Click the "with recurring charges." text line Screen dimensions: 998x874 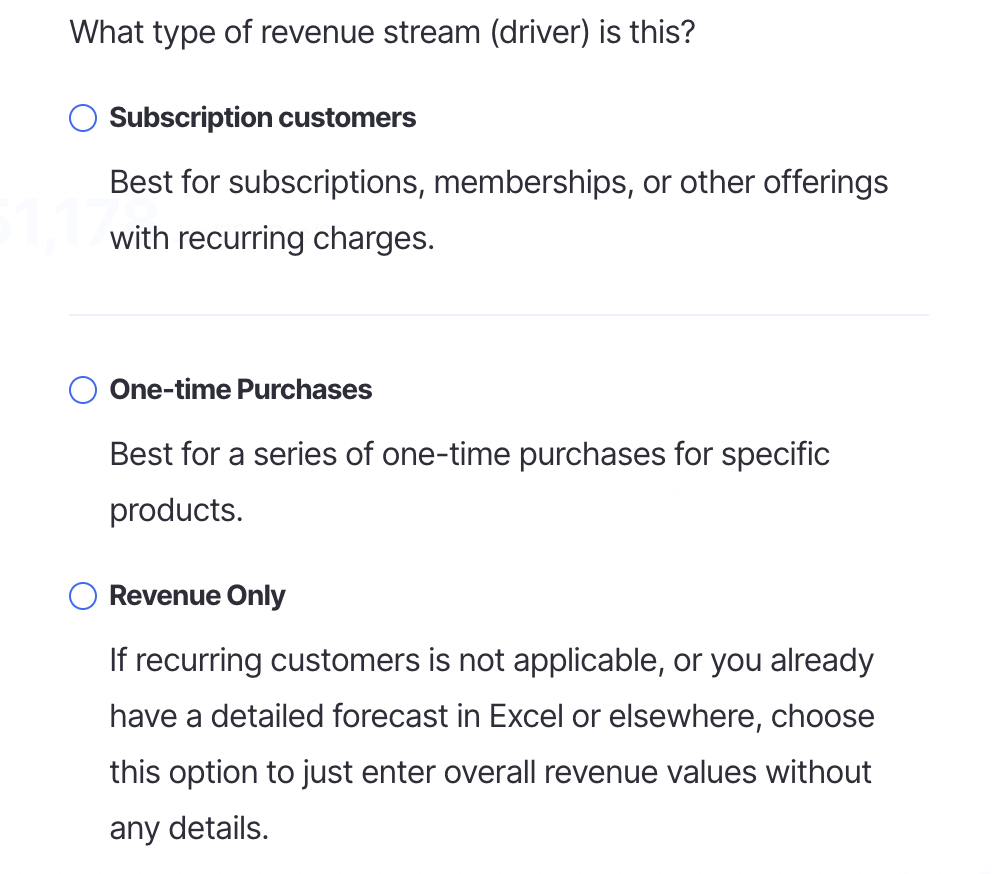click(x=272, y=239)
